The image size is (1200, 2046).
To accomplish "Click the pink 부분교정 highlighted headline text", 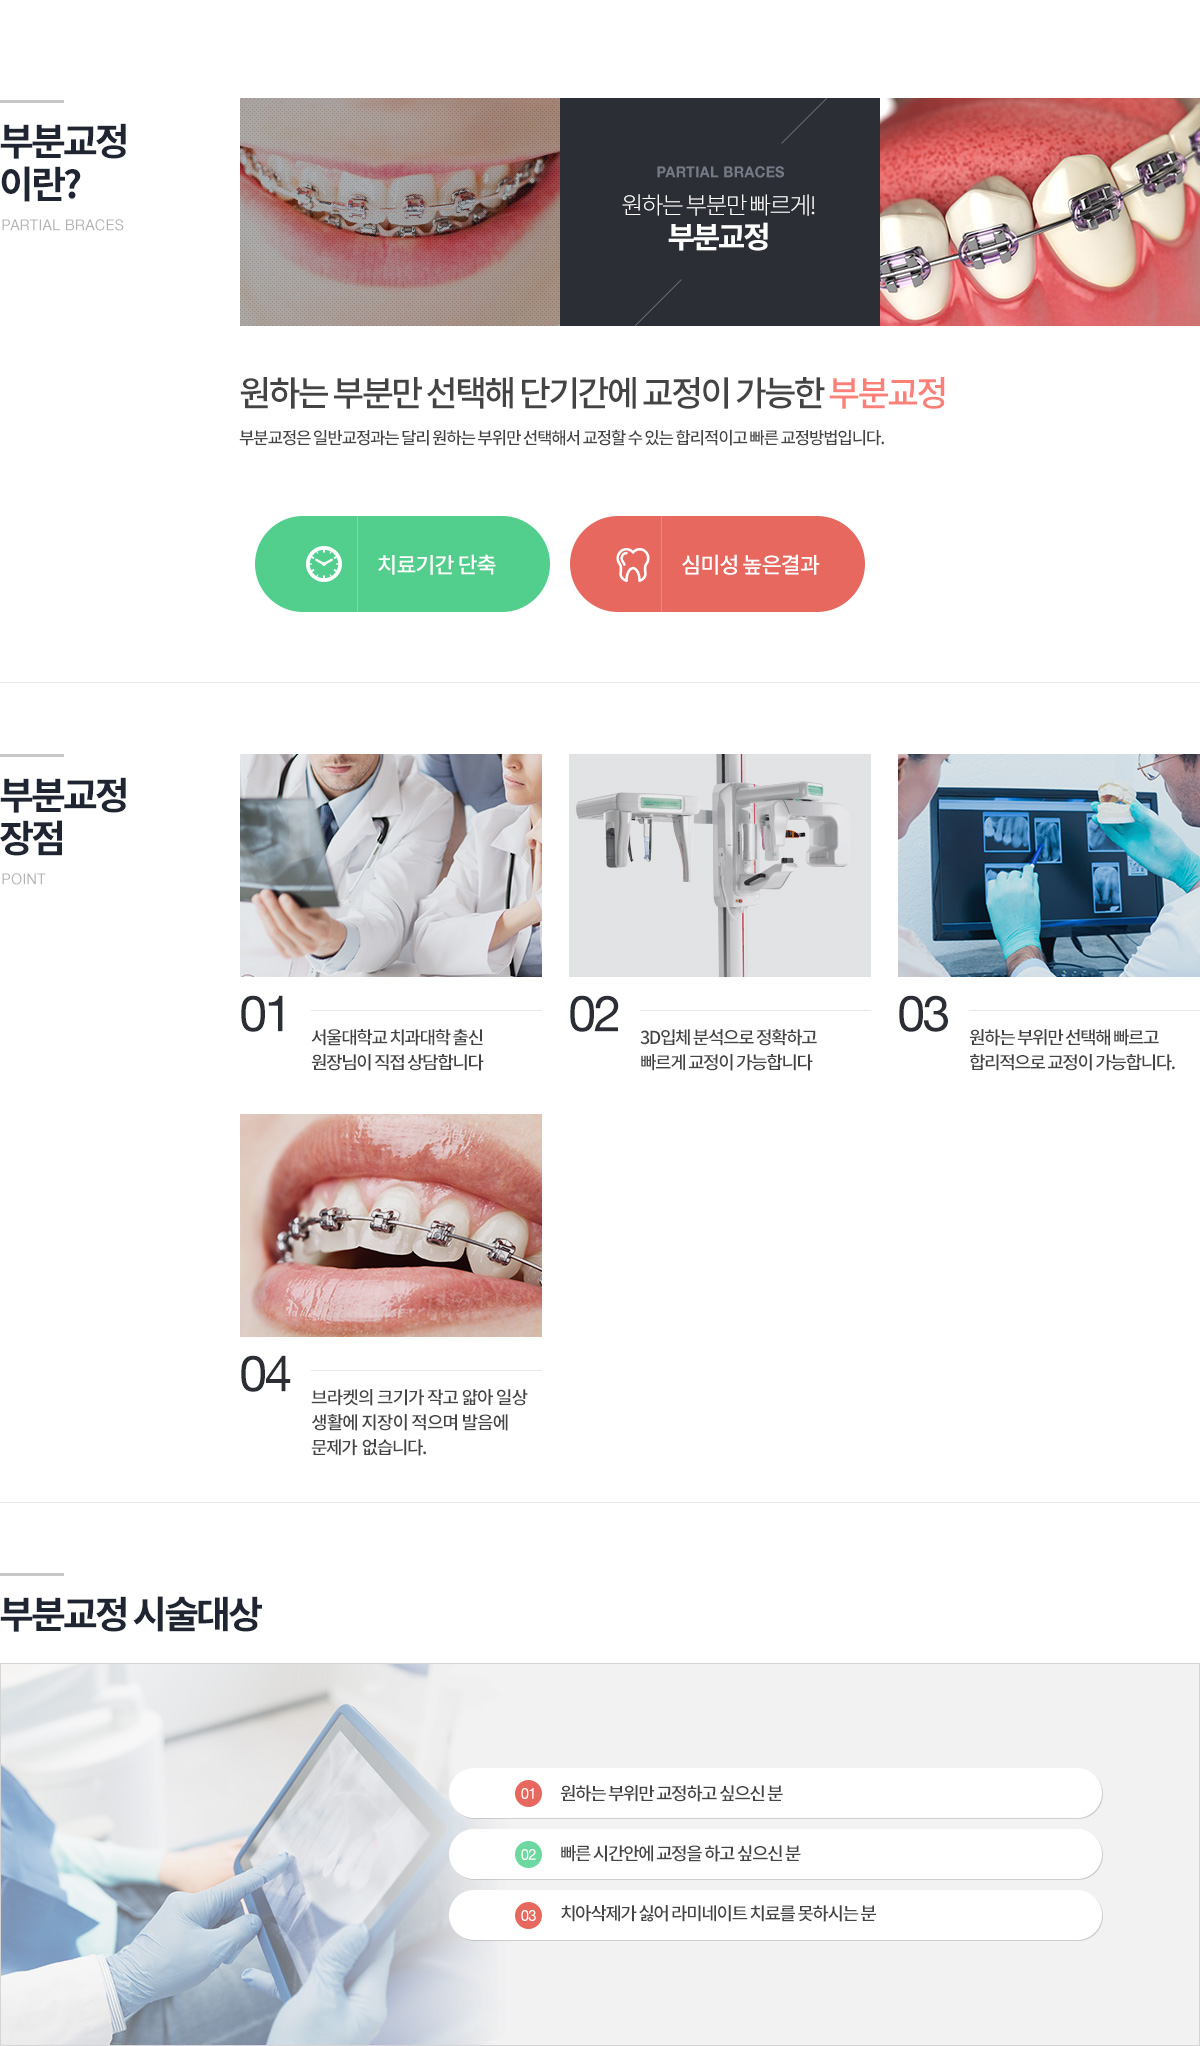I will tap(888, 393).
